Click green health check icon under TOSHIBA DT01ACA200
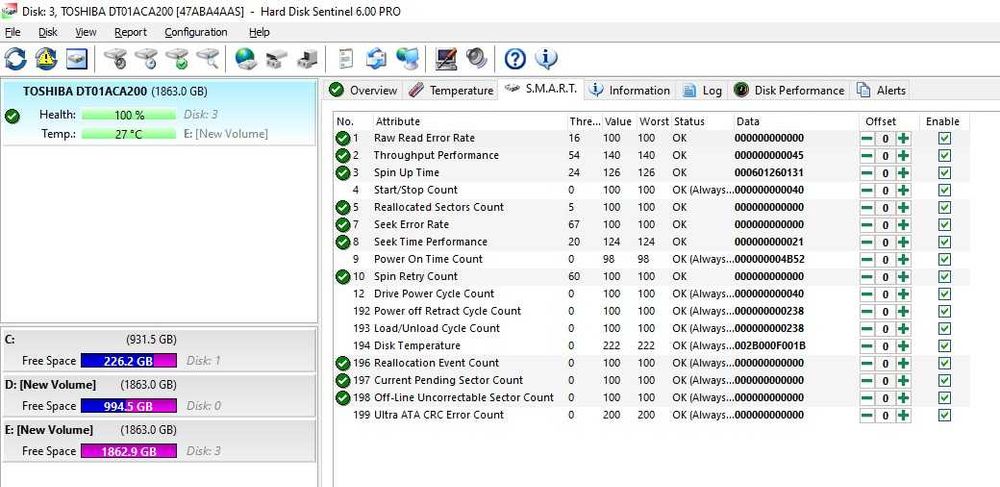Viewport: 1000px width, 487px height. point(11,117)
